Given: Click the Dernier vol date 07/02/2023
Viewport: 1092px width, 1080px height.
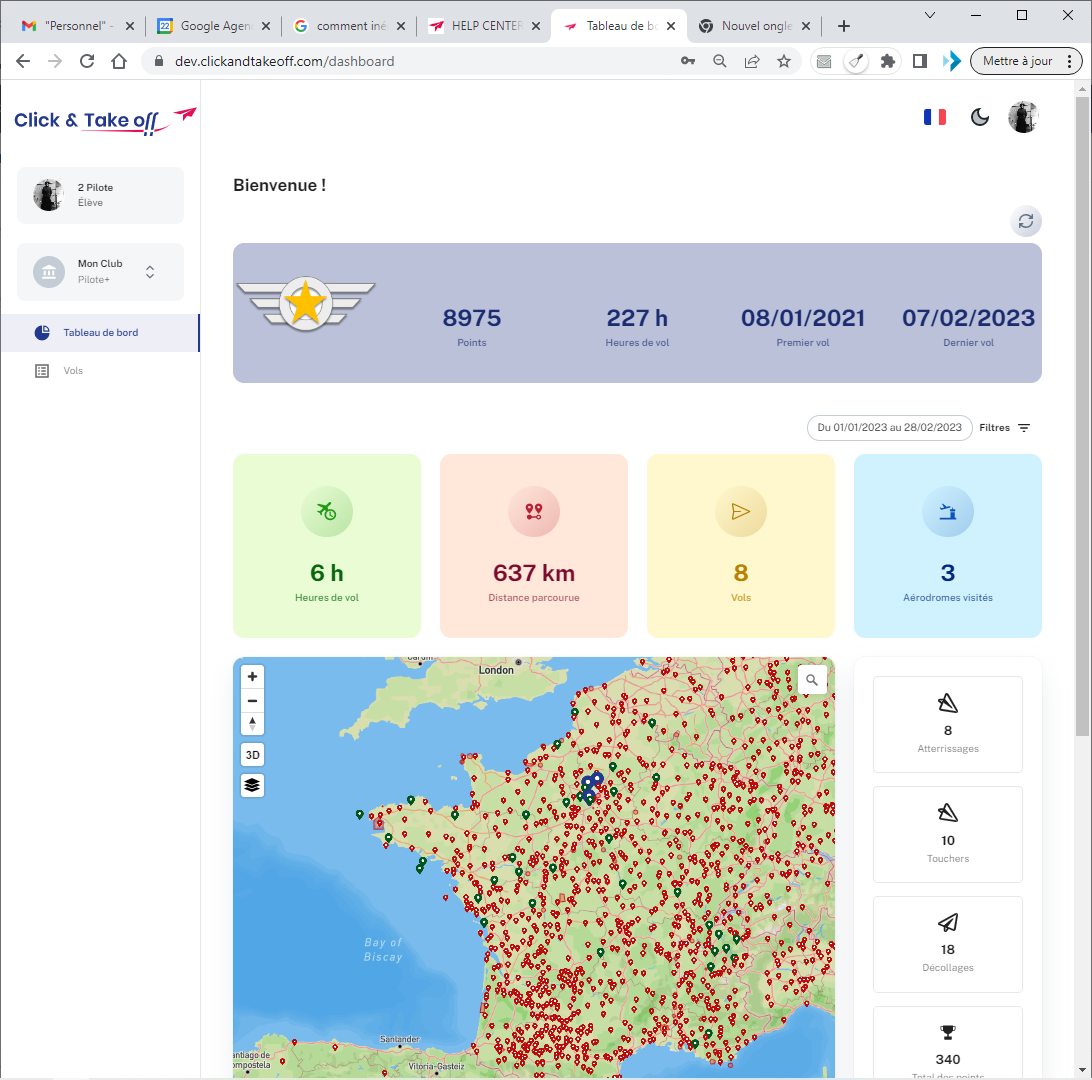Looking at the screenshot, I should coord(968,318).
